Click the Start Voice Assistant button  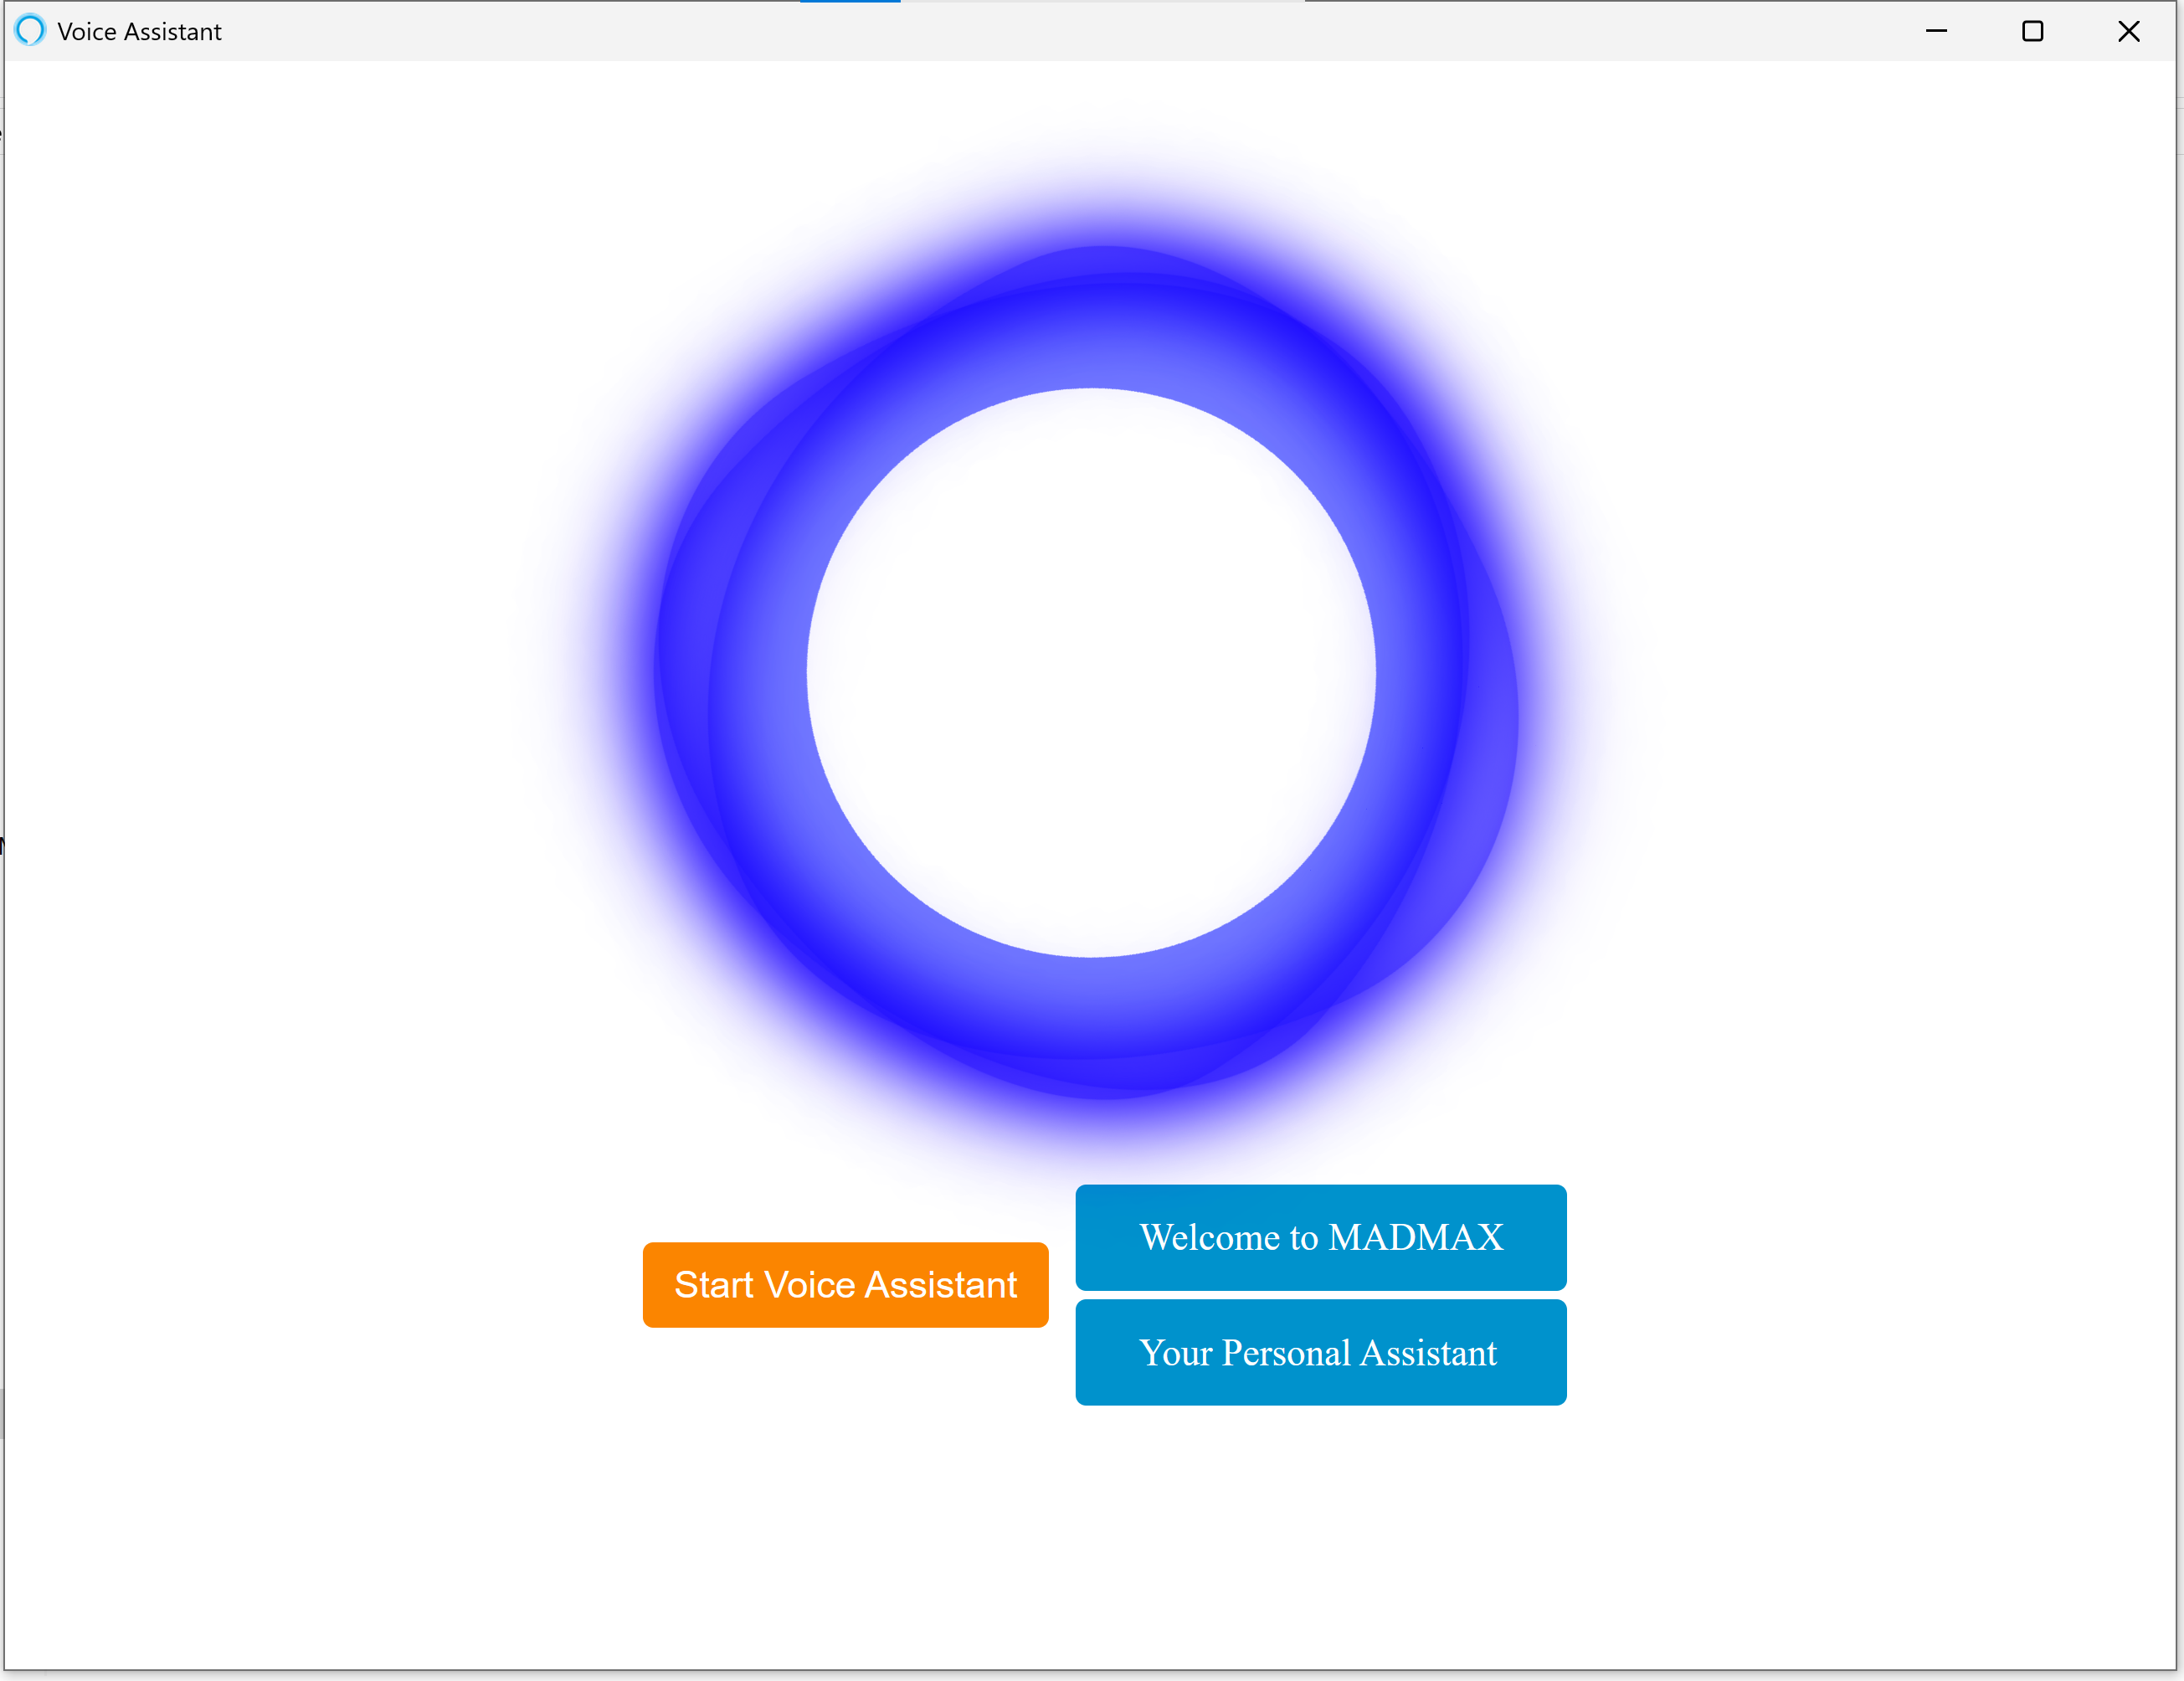845,1285
